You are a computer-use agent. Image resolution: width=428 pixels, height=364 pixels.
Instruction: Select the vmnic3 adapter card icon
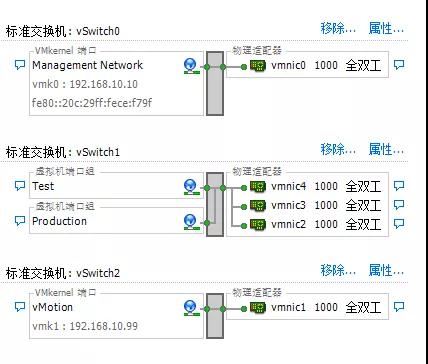pyautogui.click(x=258, y=205)
